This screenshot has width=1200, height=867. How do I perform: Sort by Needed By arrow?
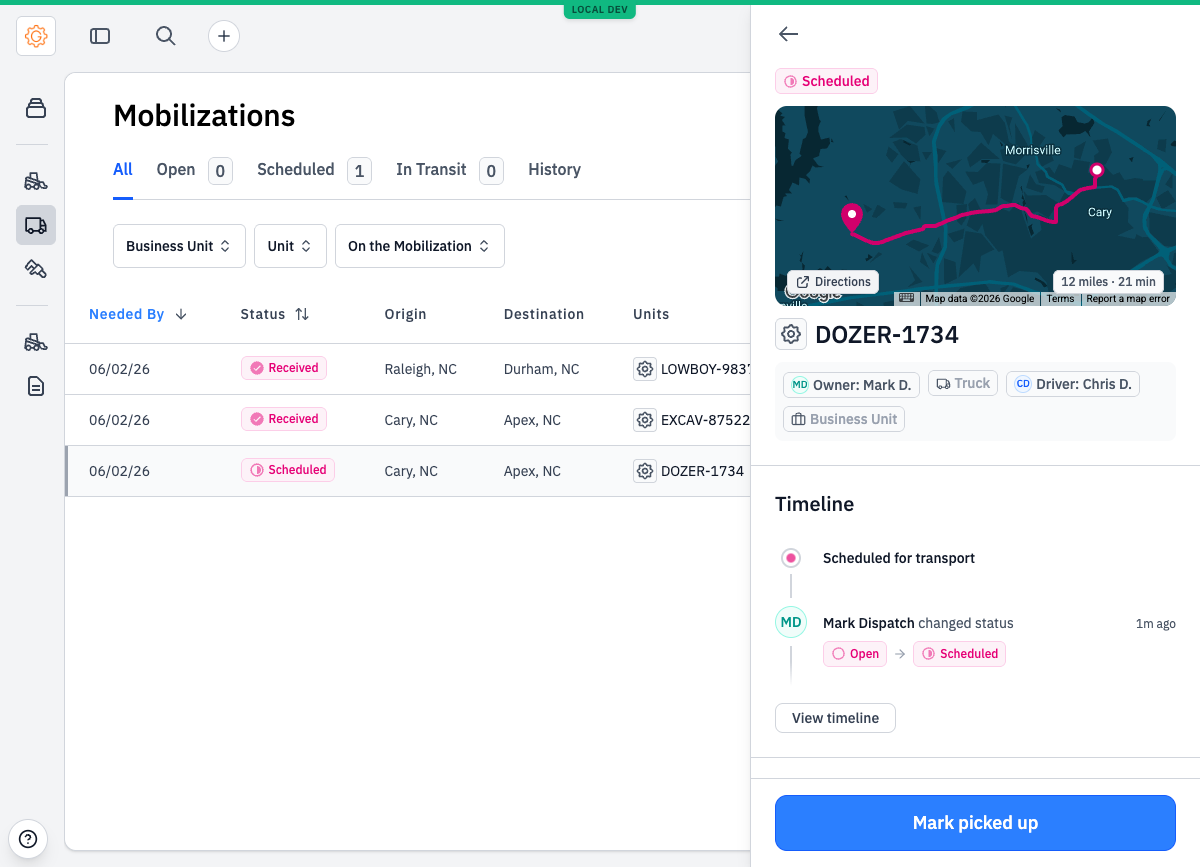[181, 314]
